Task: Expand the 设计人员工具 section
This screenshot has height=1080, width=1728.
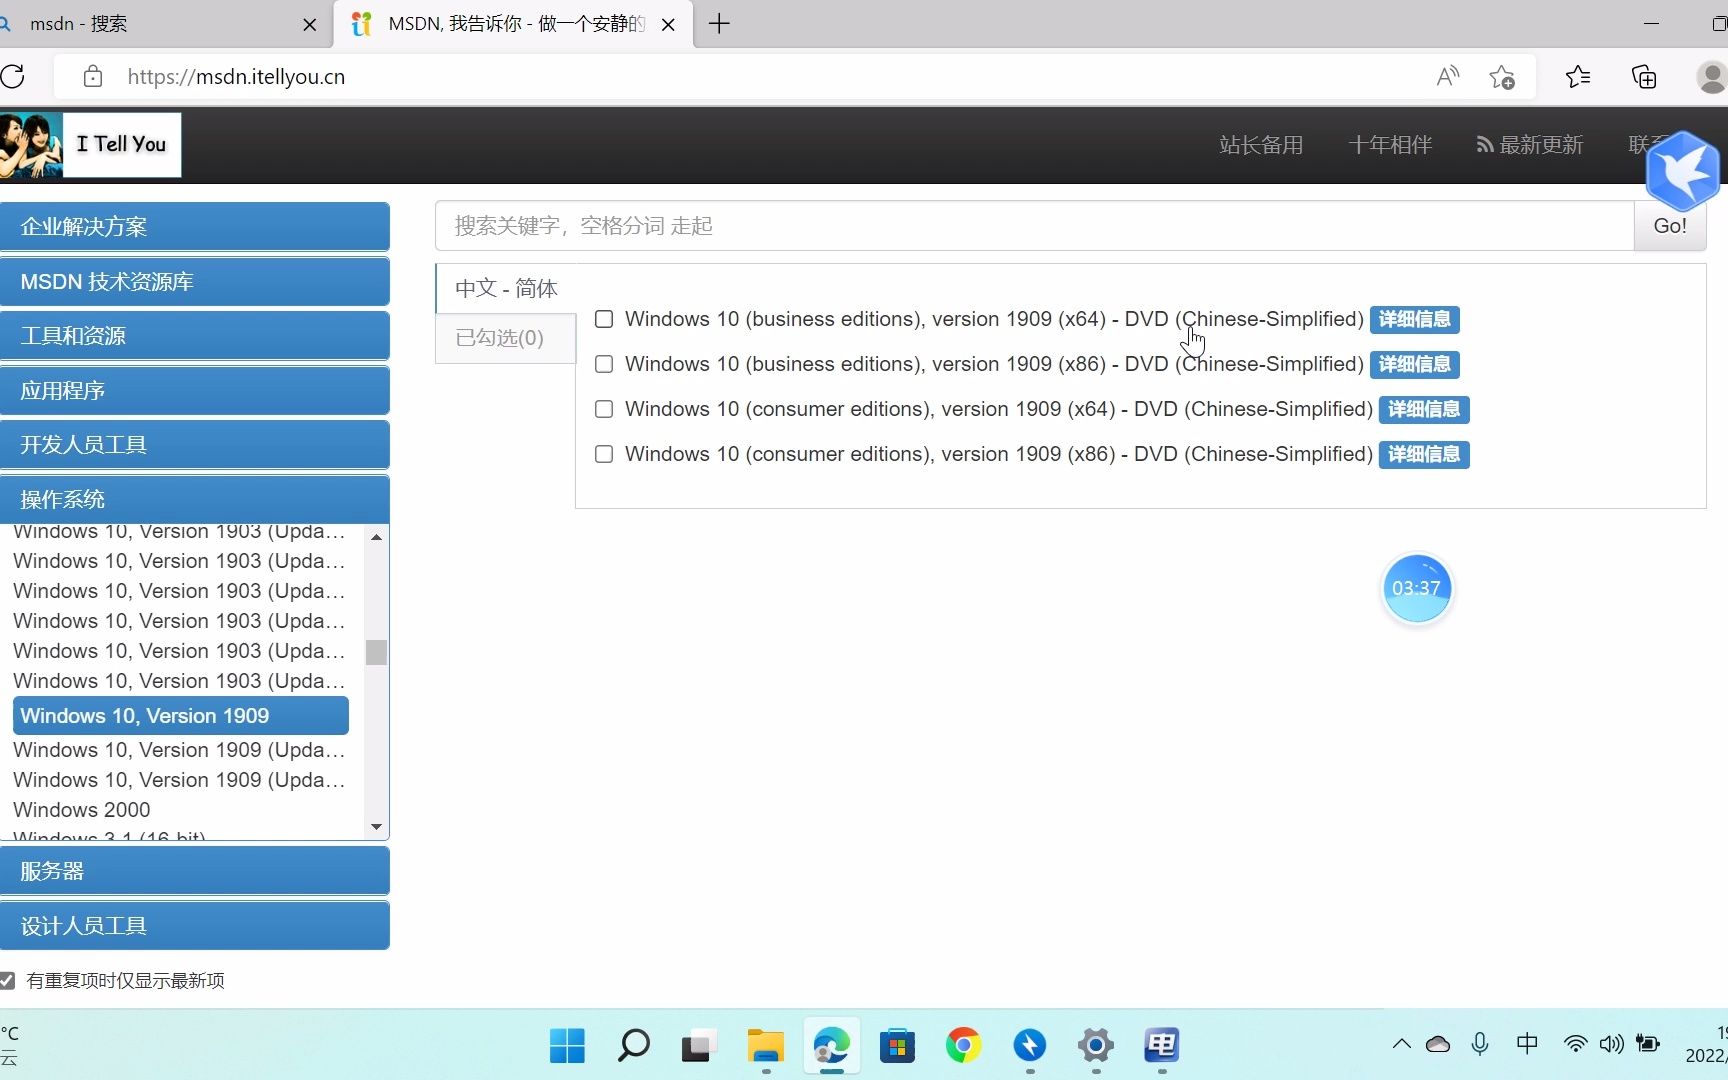Action: pos(195,926)
